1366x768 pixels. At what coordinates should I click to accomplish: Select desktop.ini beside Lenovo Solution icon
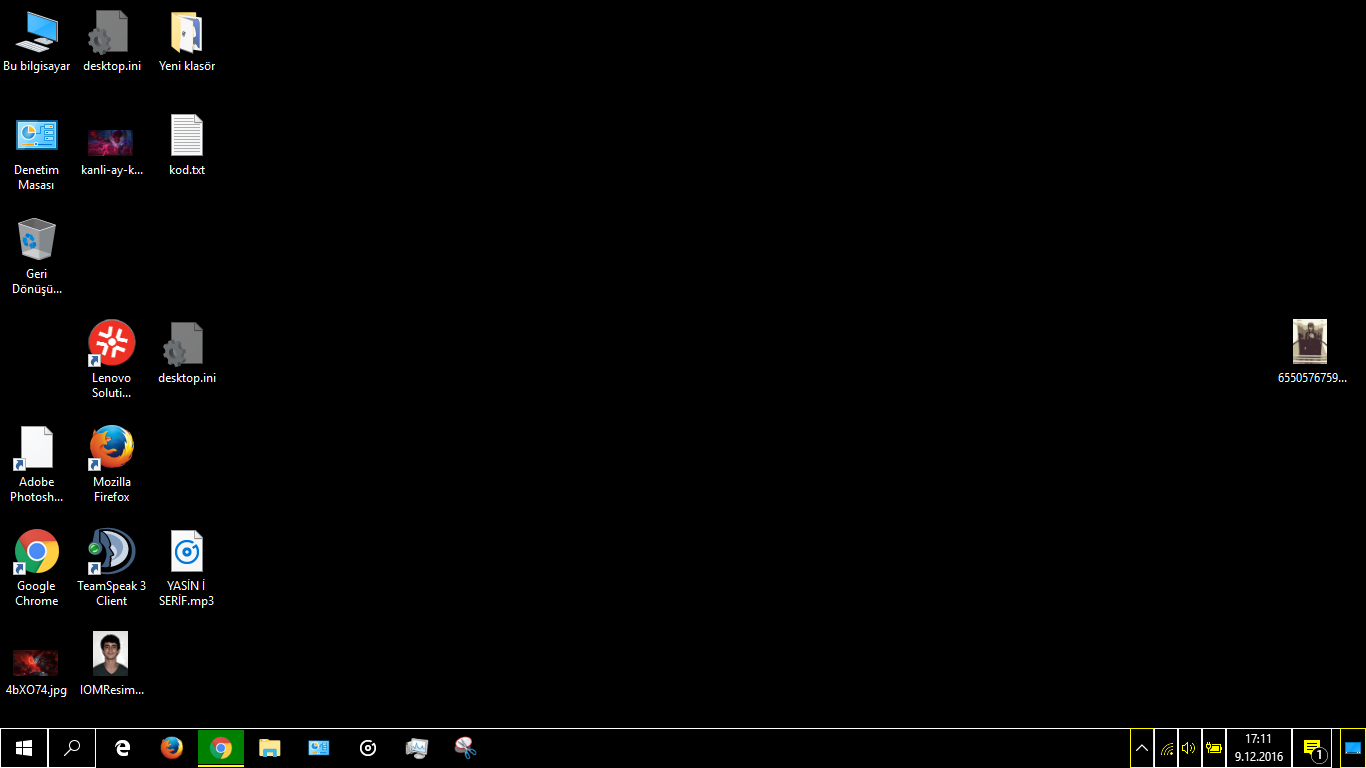(x=187, y=354)
